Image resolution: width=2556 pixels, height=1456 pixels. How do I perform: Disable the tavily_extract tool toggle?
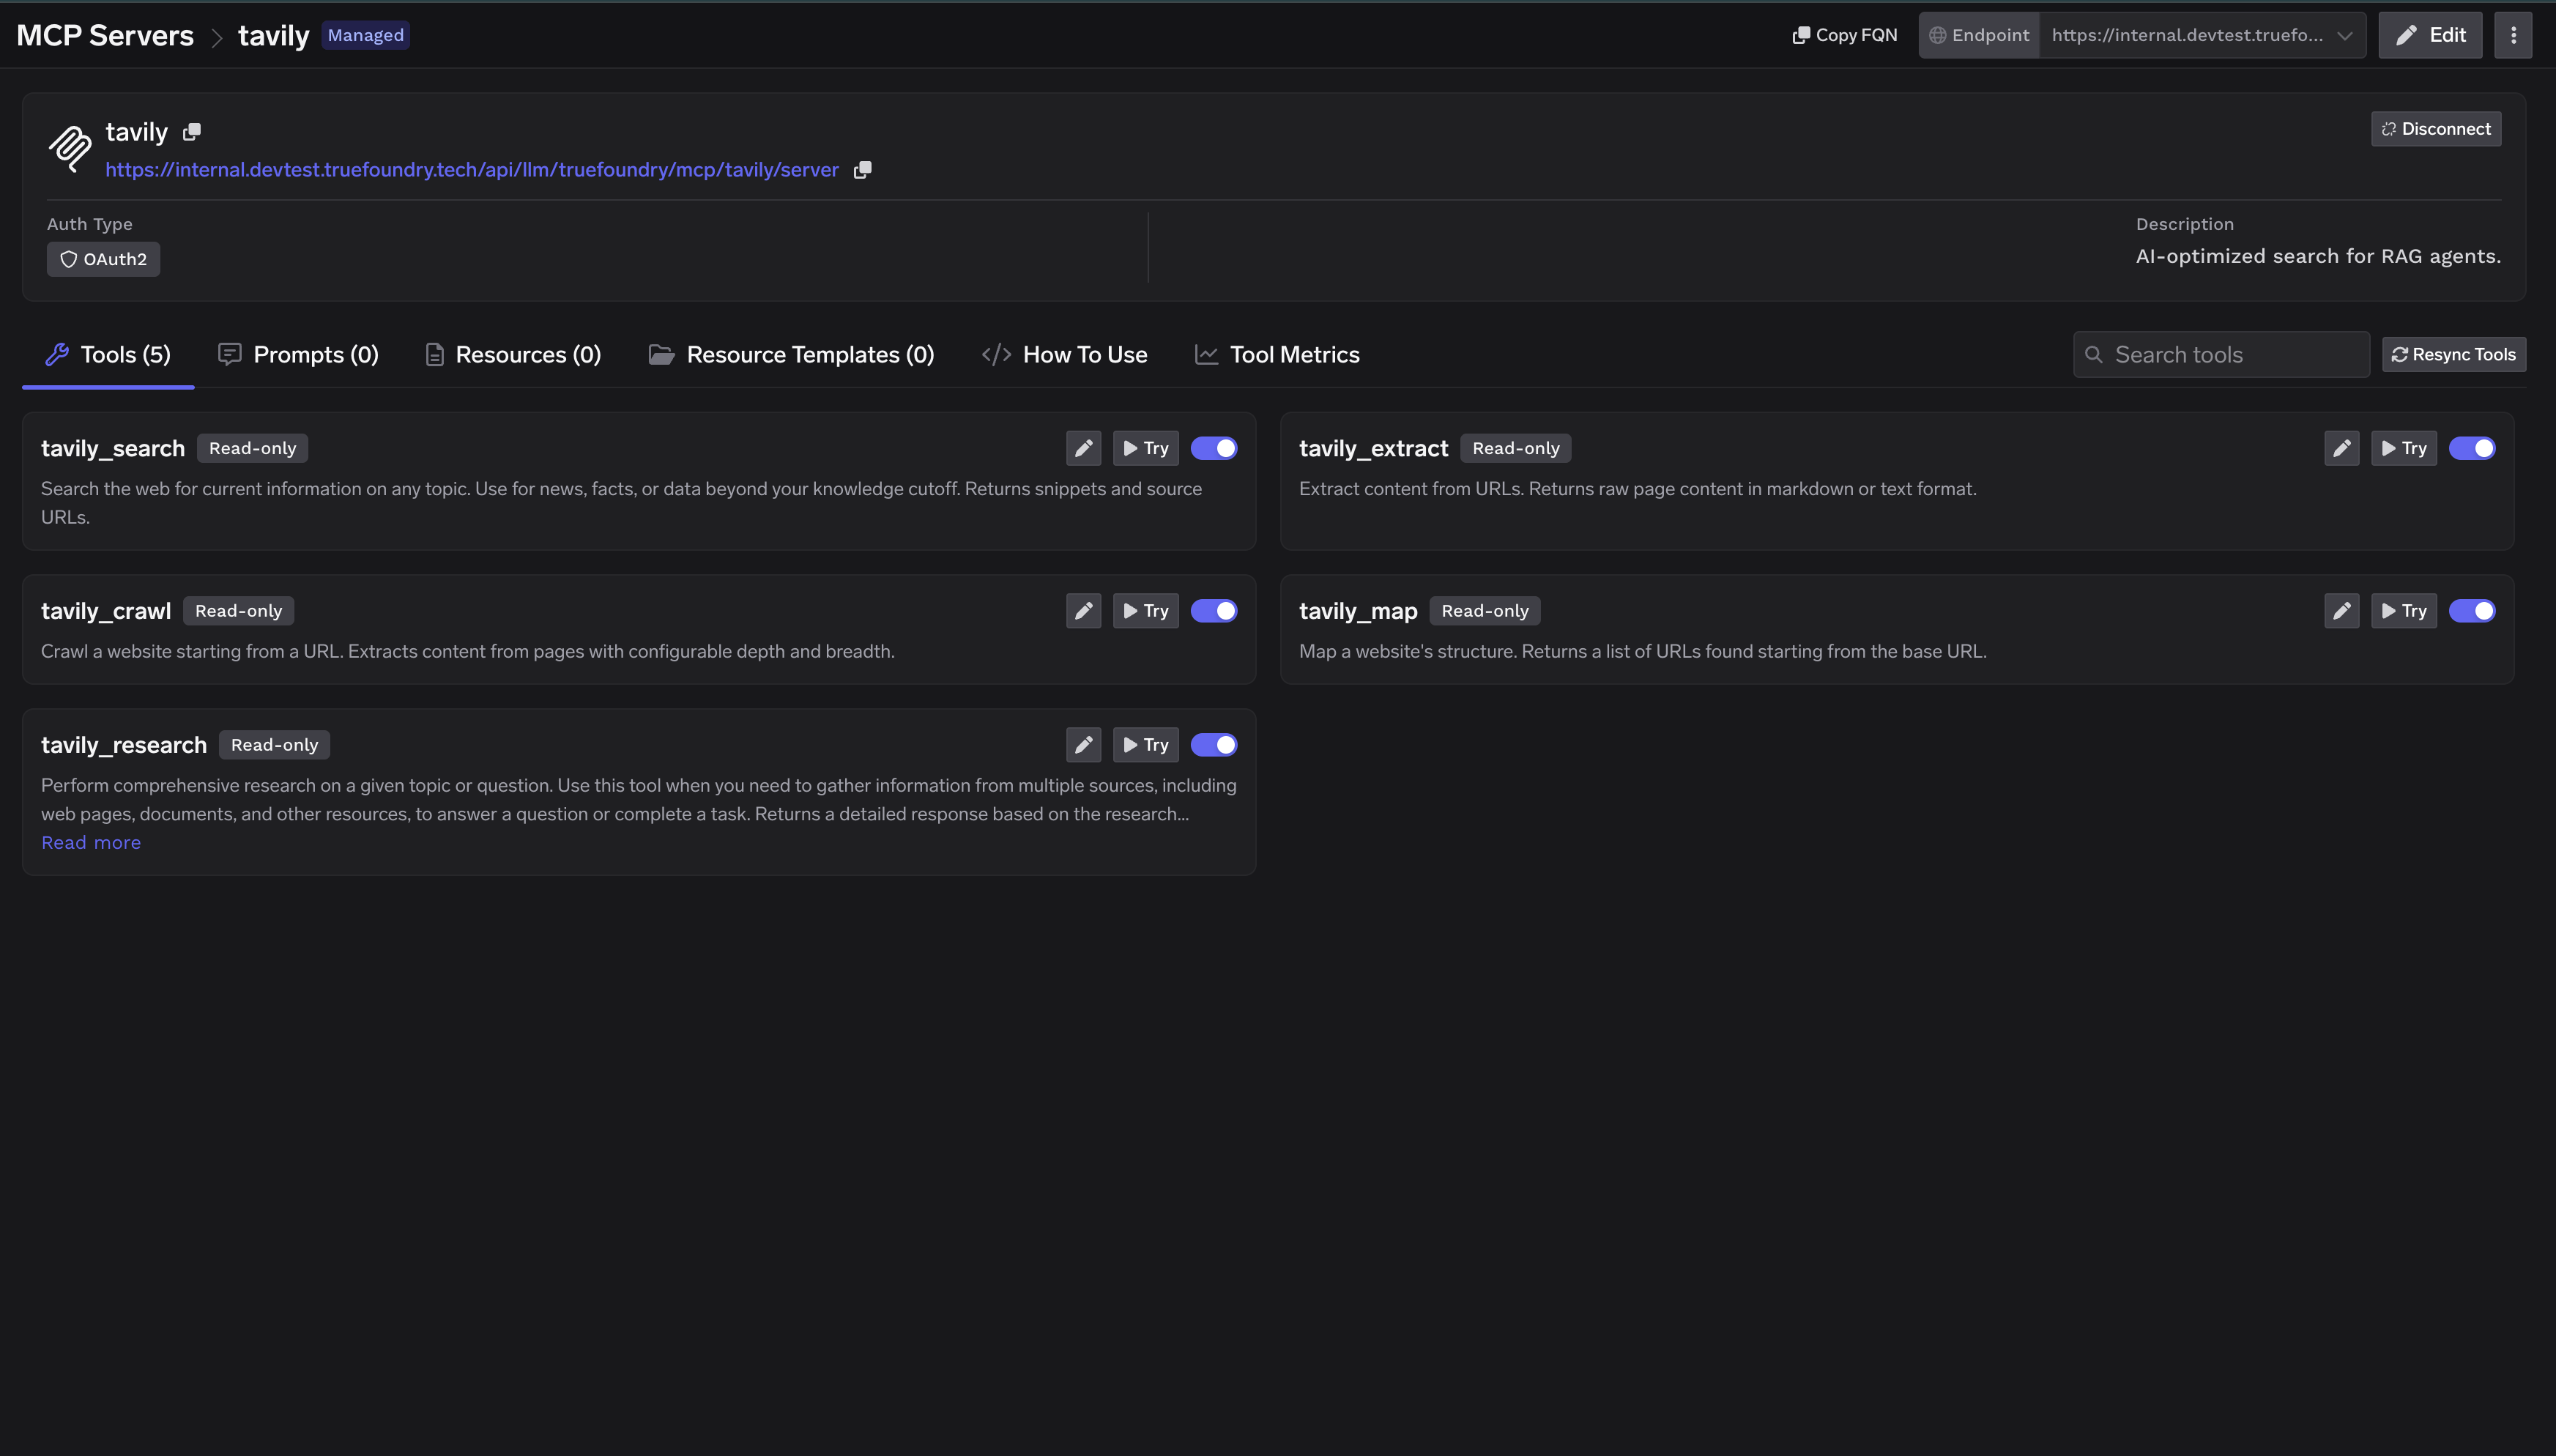2472,448
